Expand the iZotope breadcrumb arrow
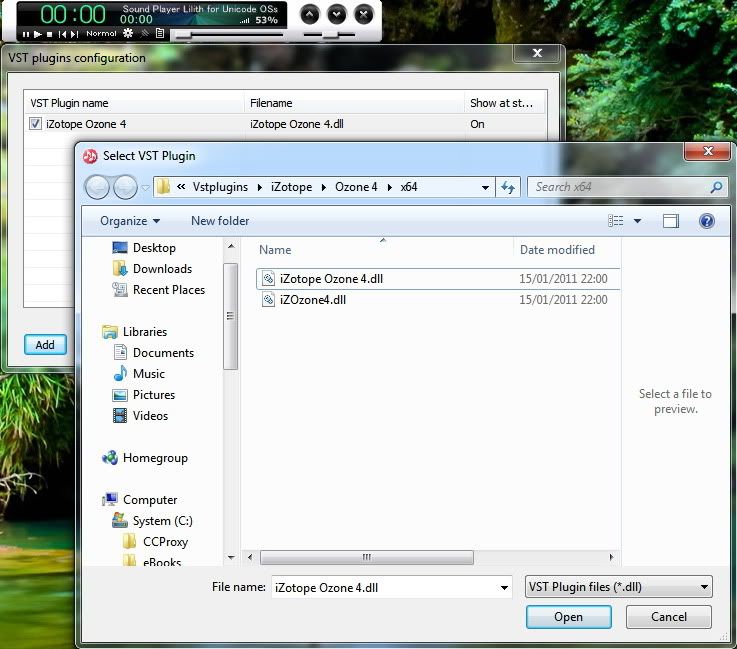This screenshot has width=737, height=649. pos(323,188)
